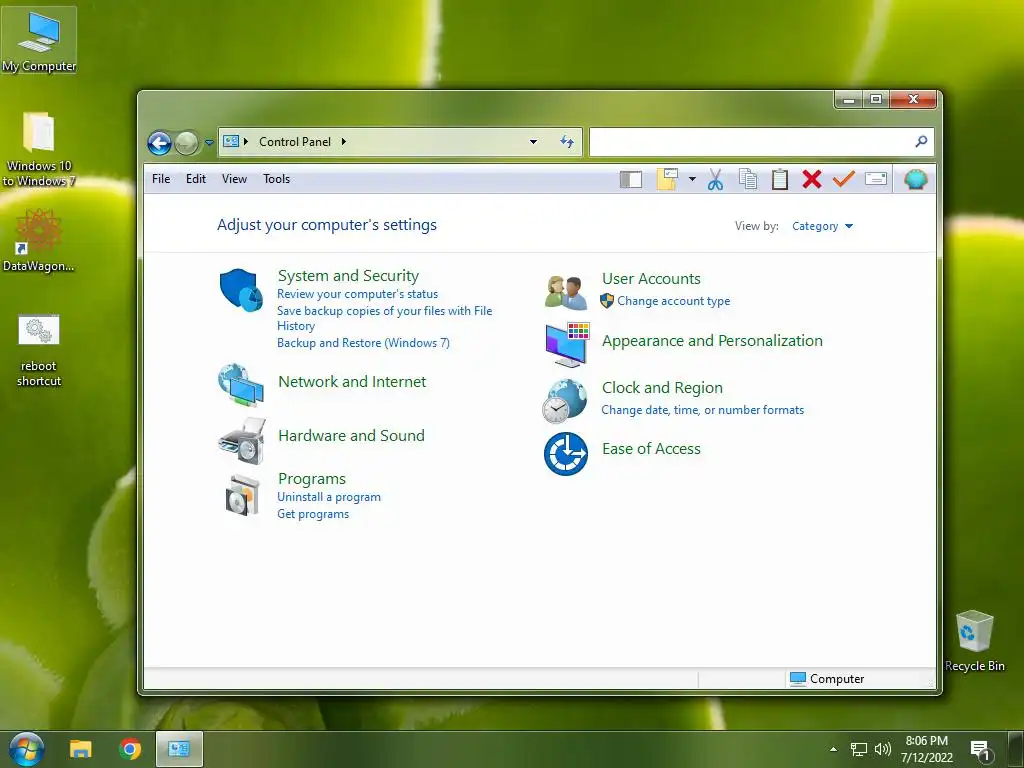The width and height of the screenshot is (1024, 768).
Task: Open the address bar history dropdown
Action: (533, 142)
